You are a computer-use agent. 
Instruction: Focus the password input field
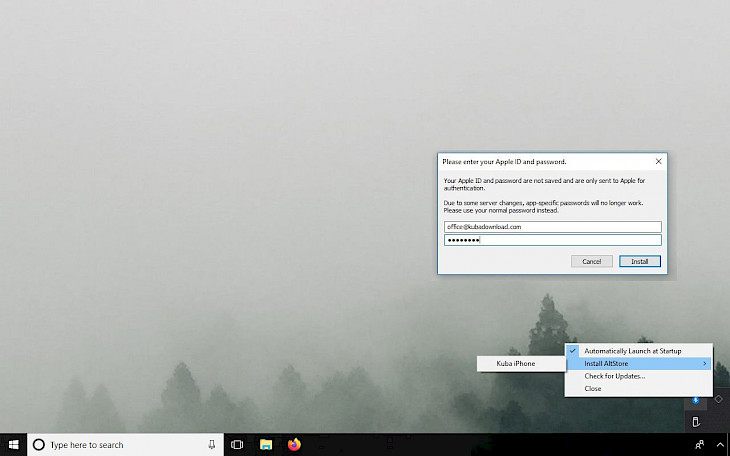coord(553,240)
